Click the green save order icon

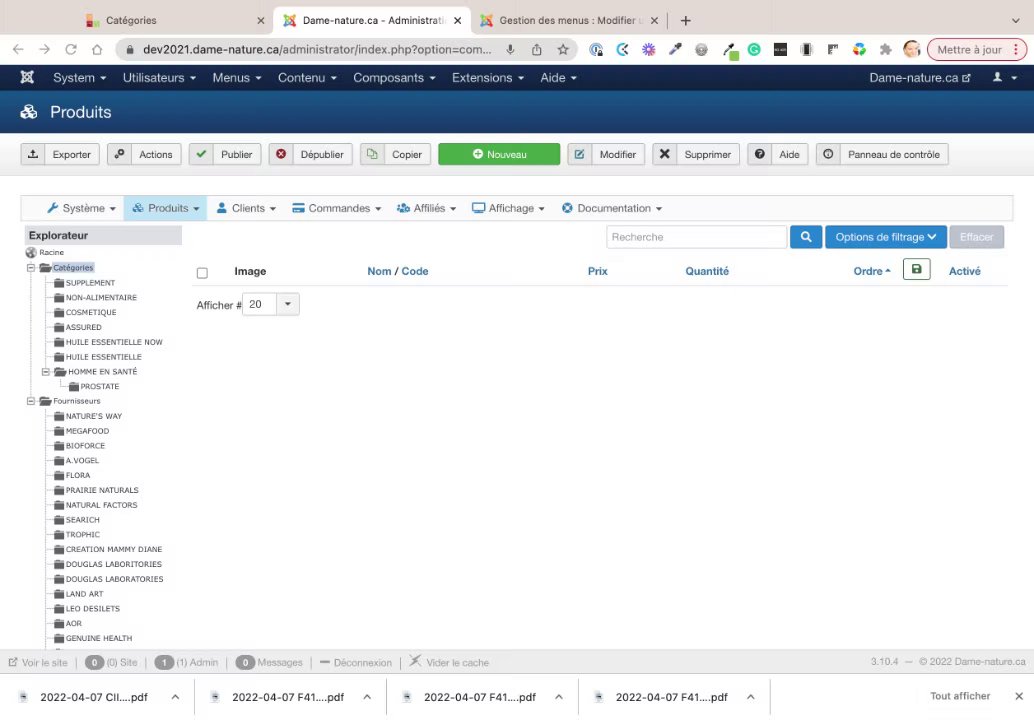(917, 269)
